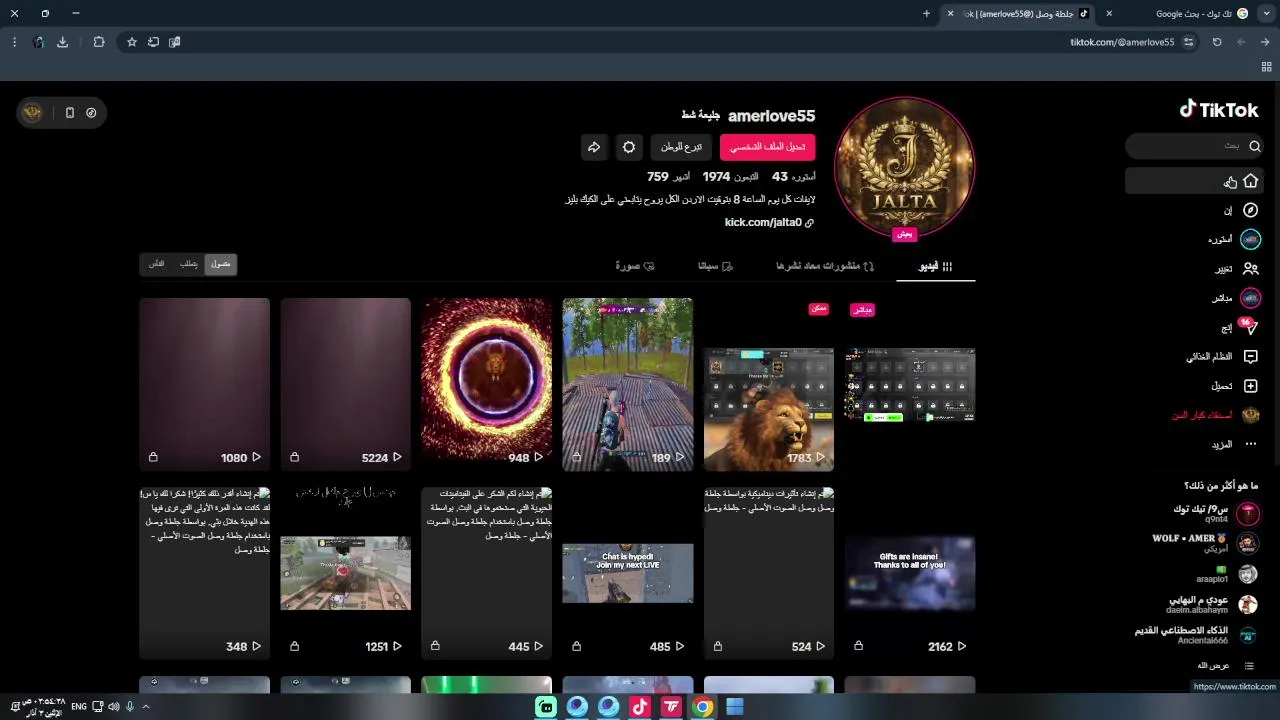Click the browser address bar tiktok.com/@amerlove55

pos(1122,42)
